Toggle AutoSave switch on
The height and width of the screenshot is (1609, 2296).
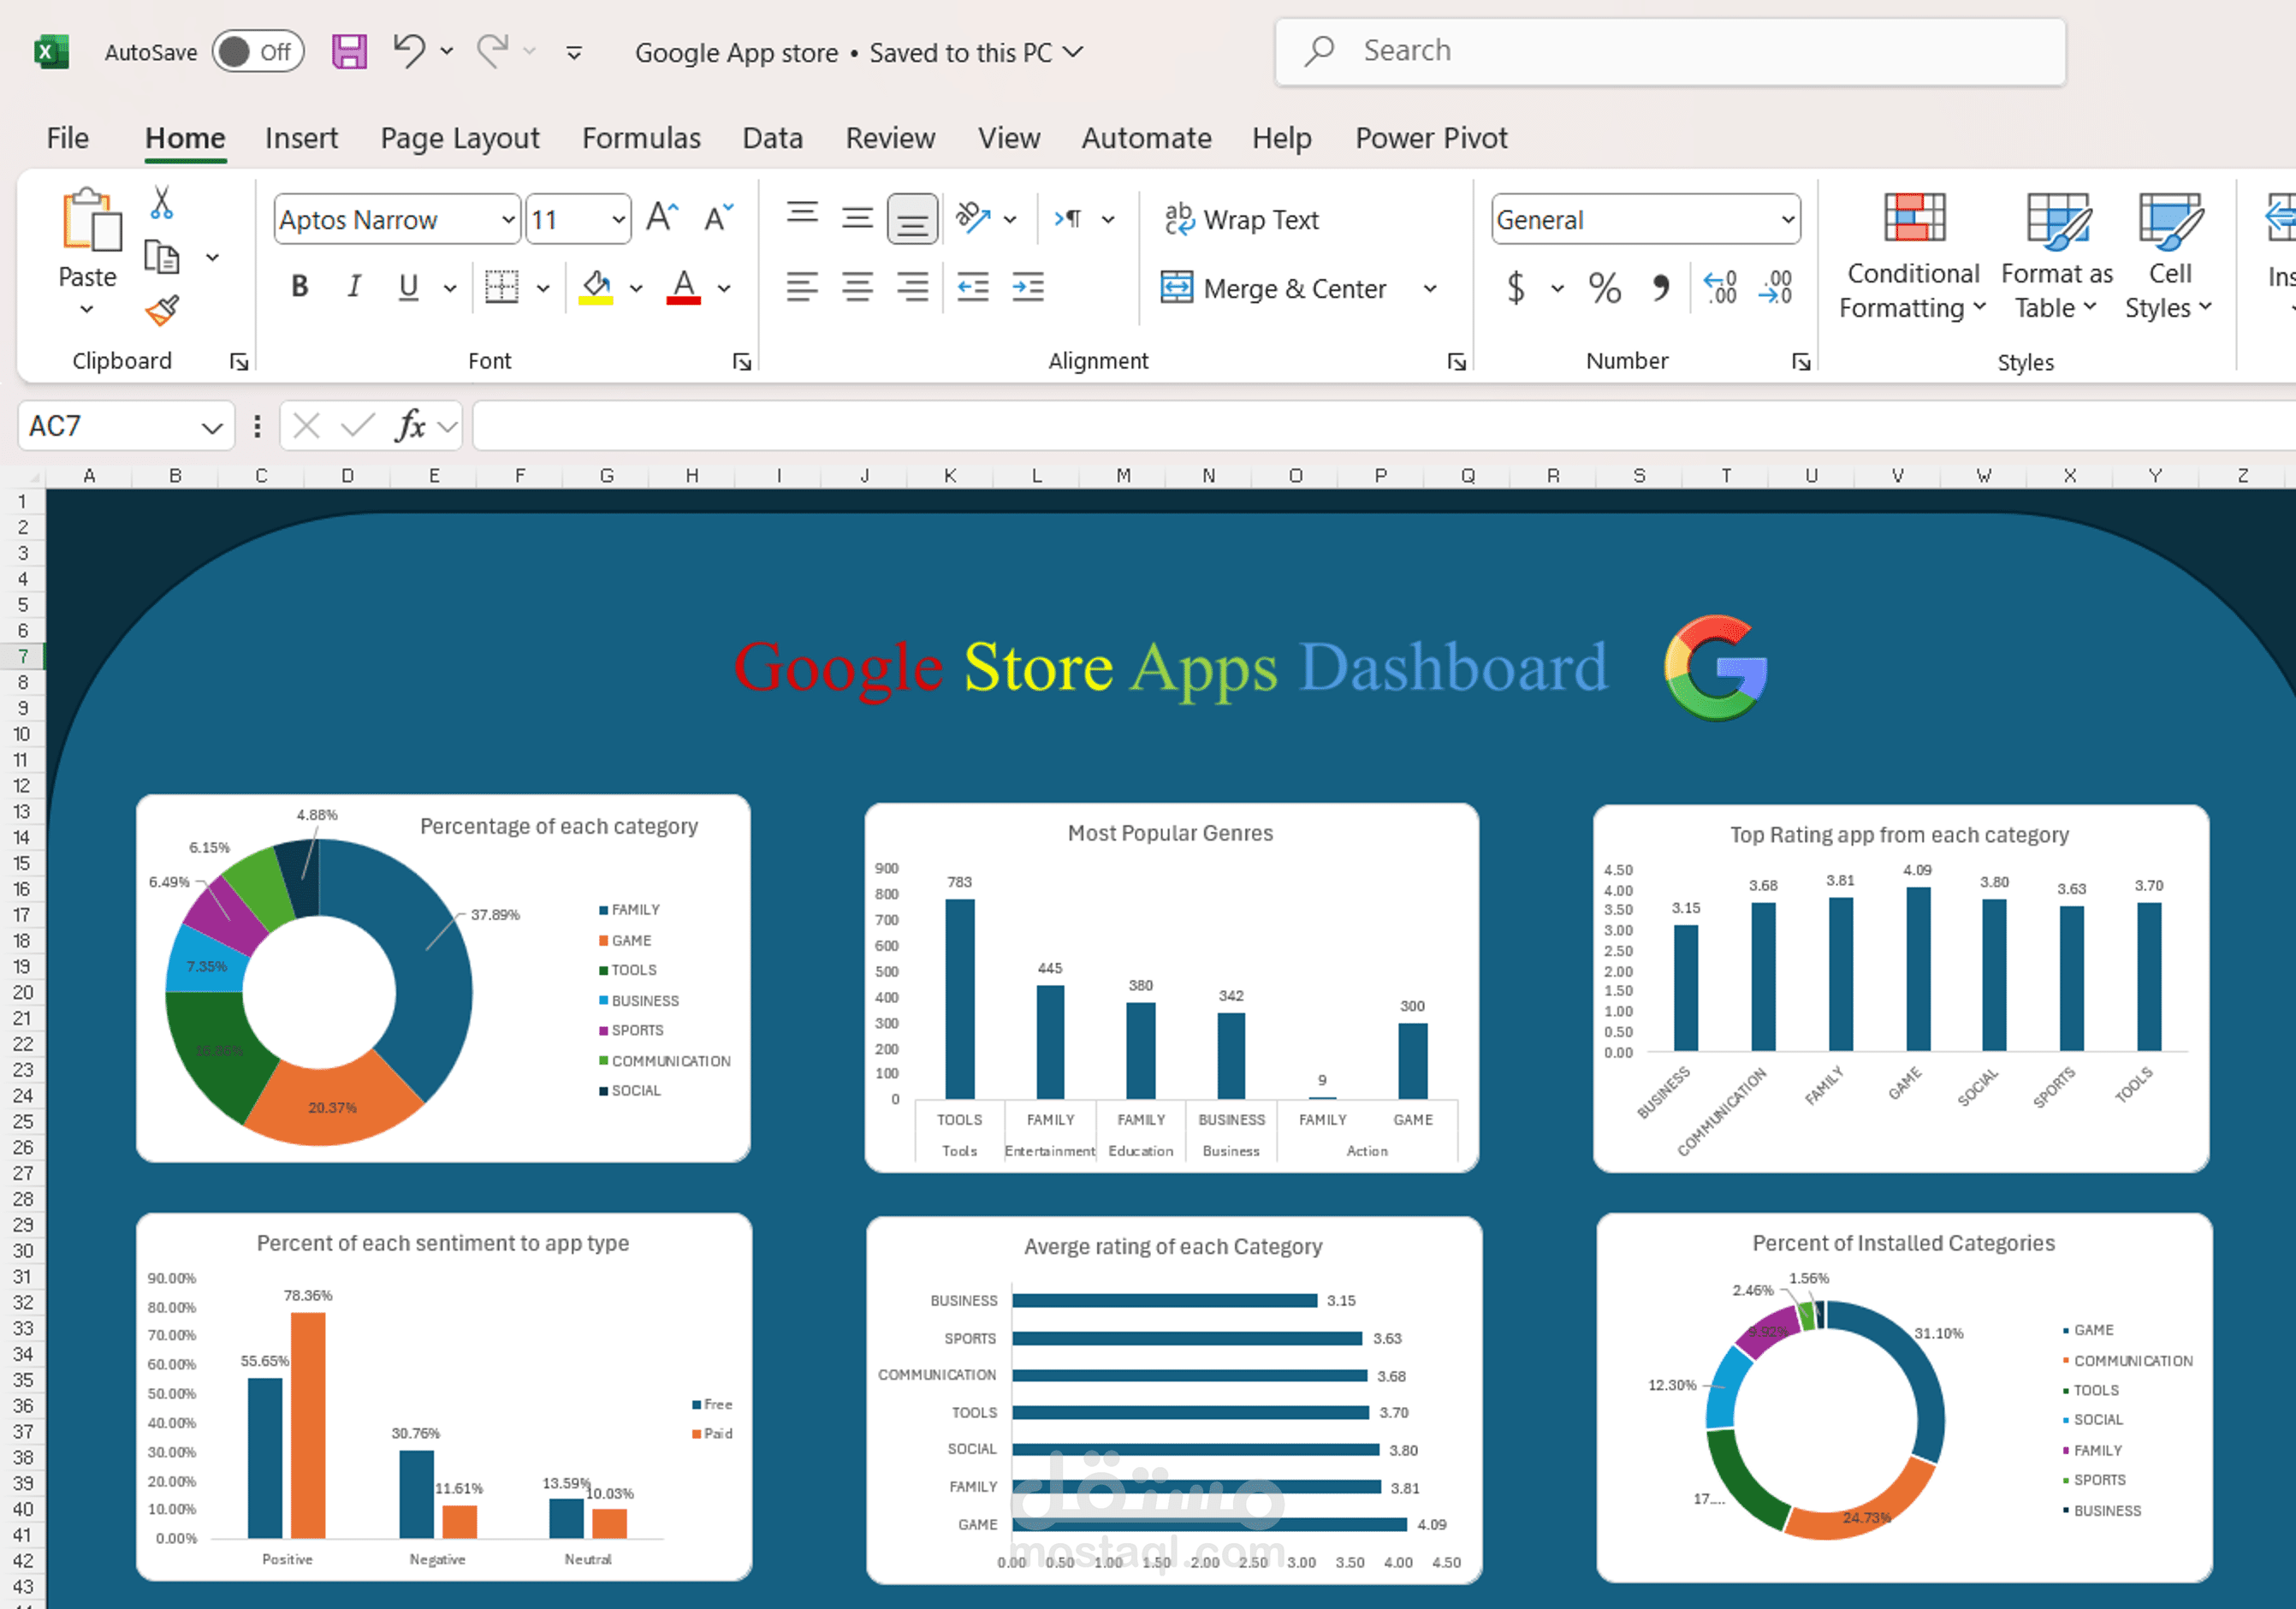(257, 52)
